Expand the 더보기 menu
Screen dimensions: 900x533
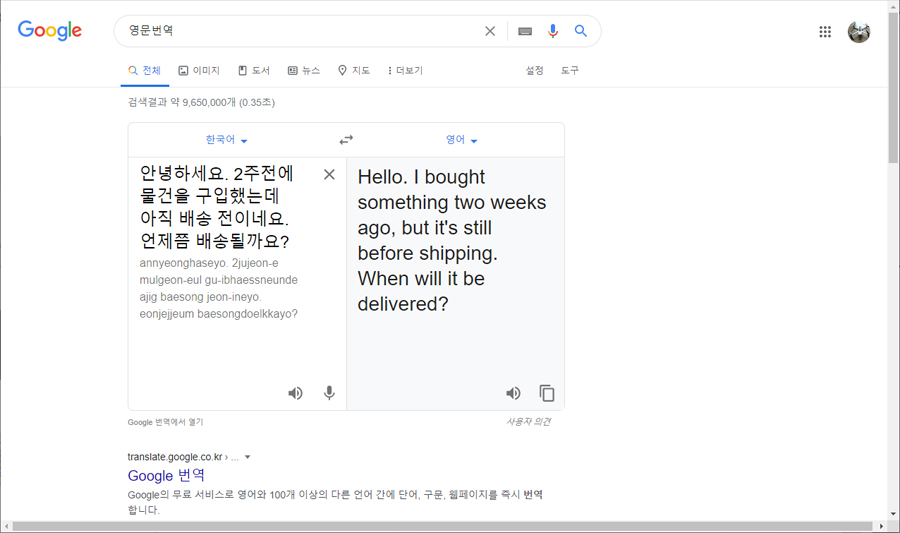coord(405,71)
